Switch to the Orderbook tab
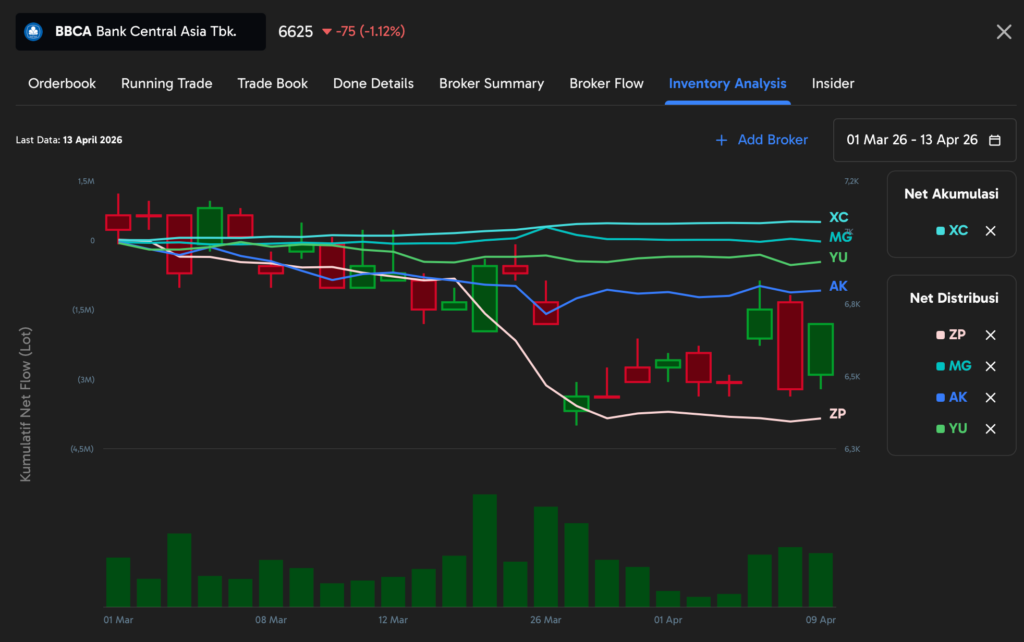Image resolution: width=1024 pixels, height=642 pixels. (x=62, y=84)
